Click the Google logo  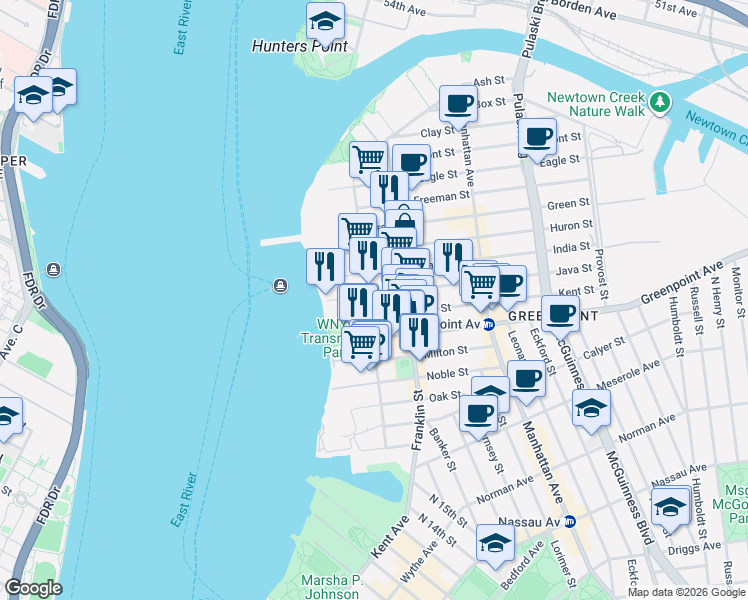(x=33, y=588)
